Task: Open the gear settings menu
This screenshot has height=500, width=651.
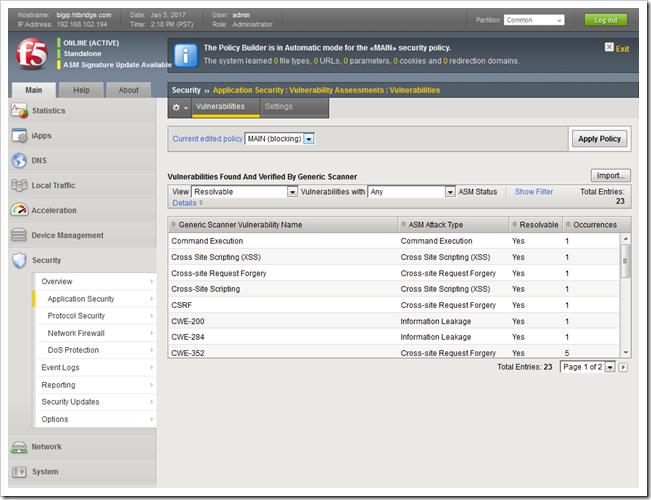Action: point(180,107)
